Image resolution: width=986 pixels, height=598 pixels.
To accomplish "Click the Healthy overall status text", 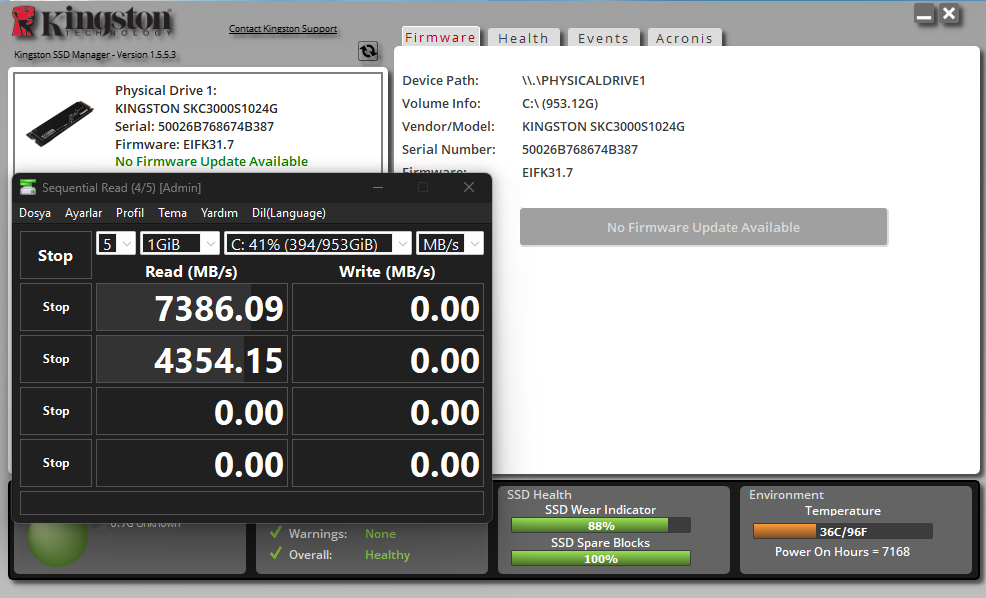I will point(387,555).
